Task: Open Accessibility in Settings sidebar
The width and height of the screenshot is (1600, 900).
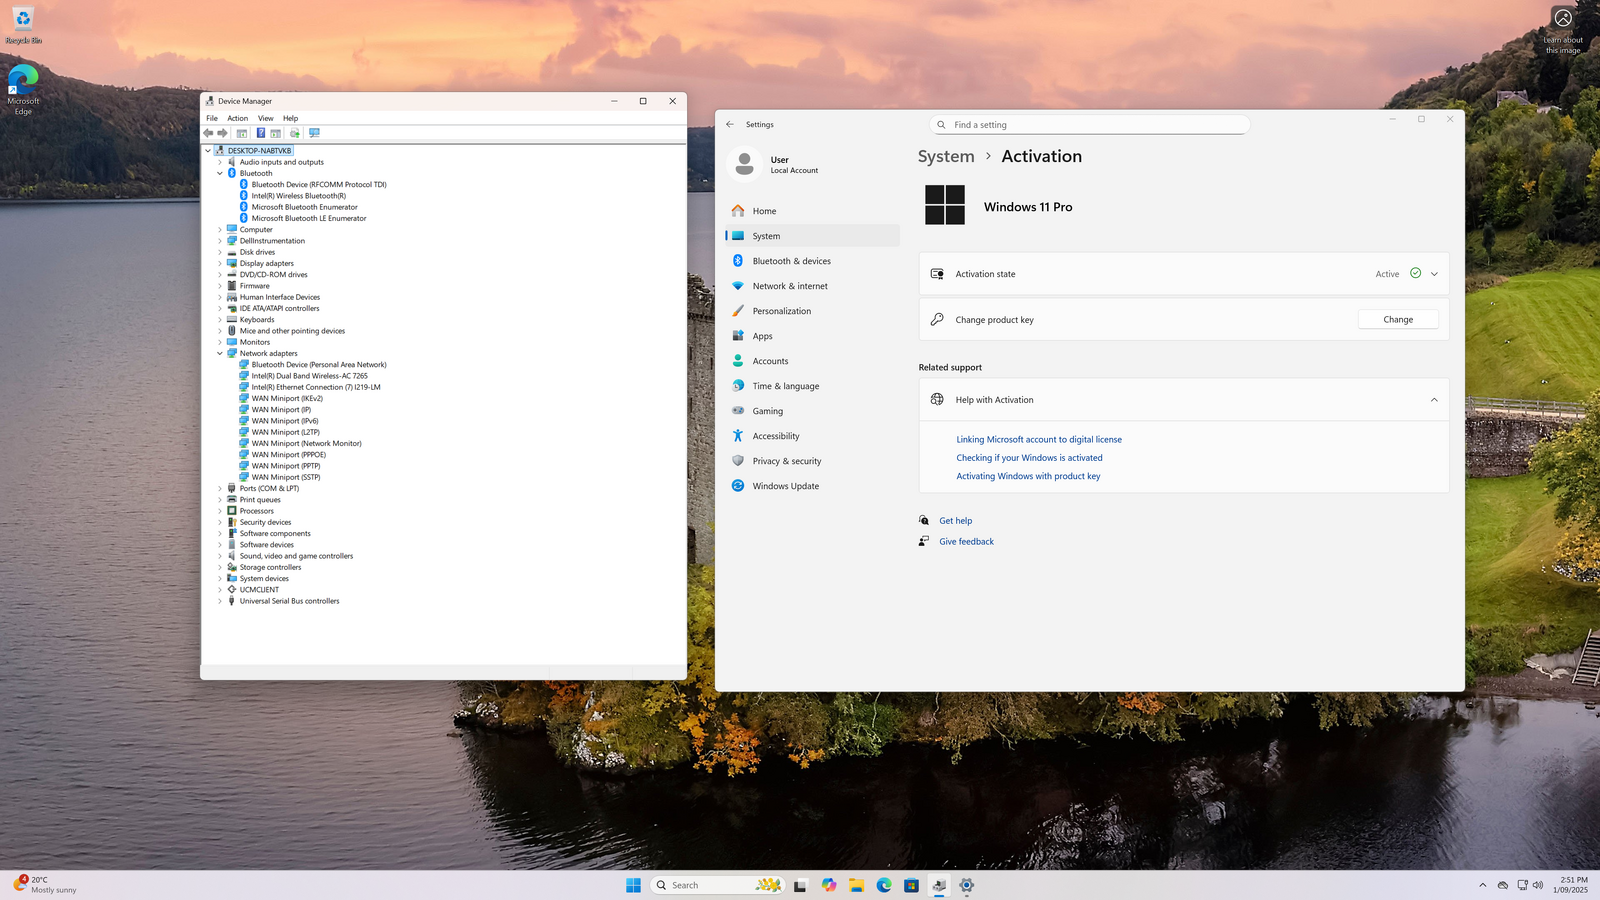Action: pyautogui.click(x=812, y=436)
